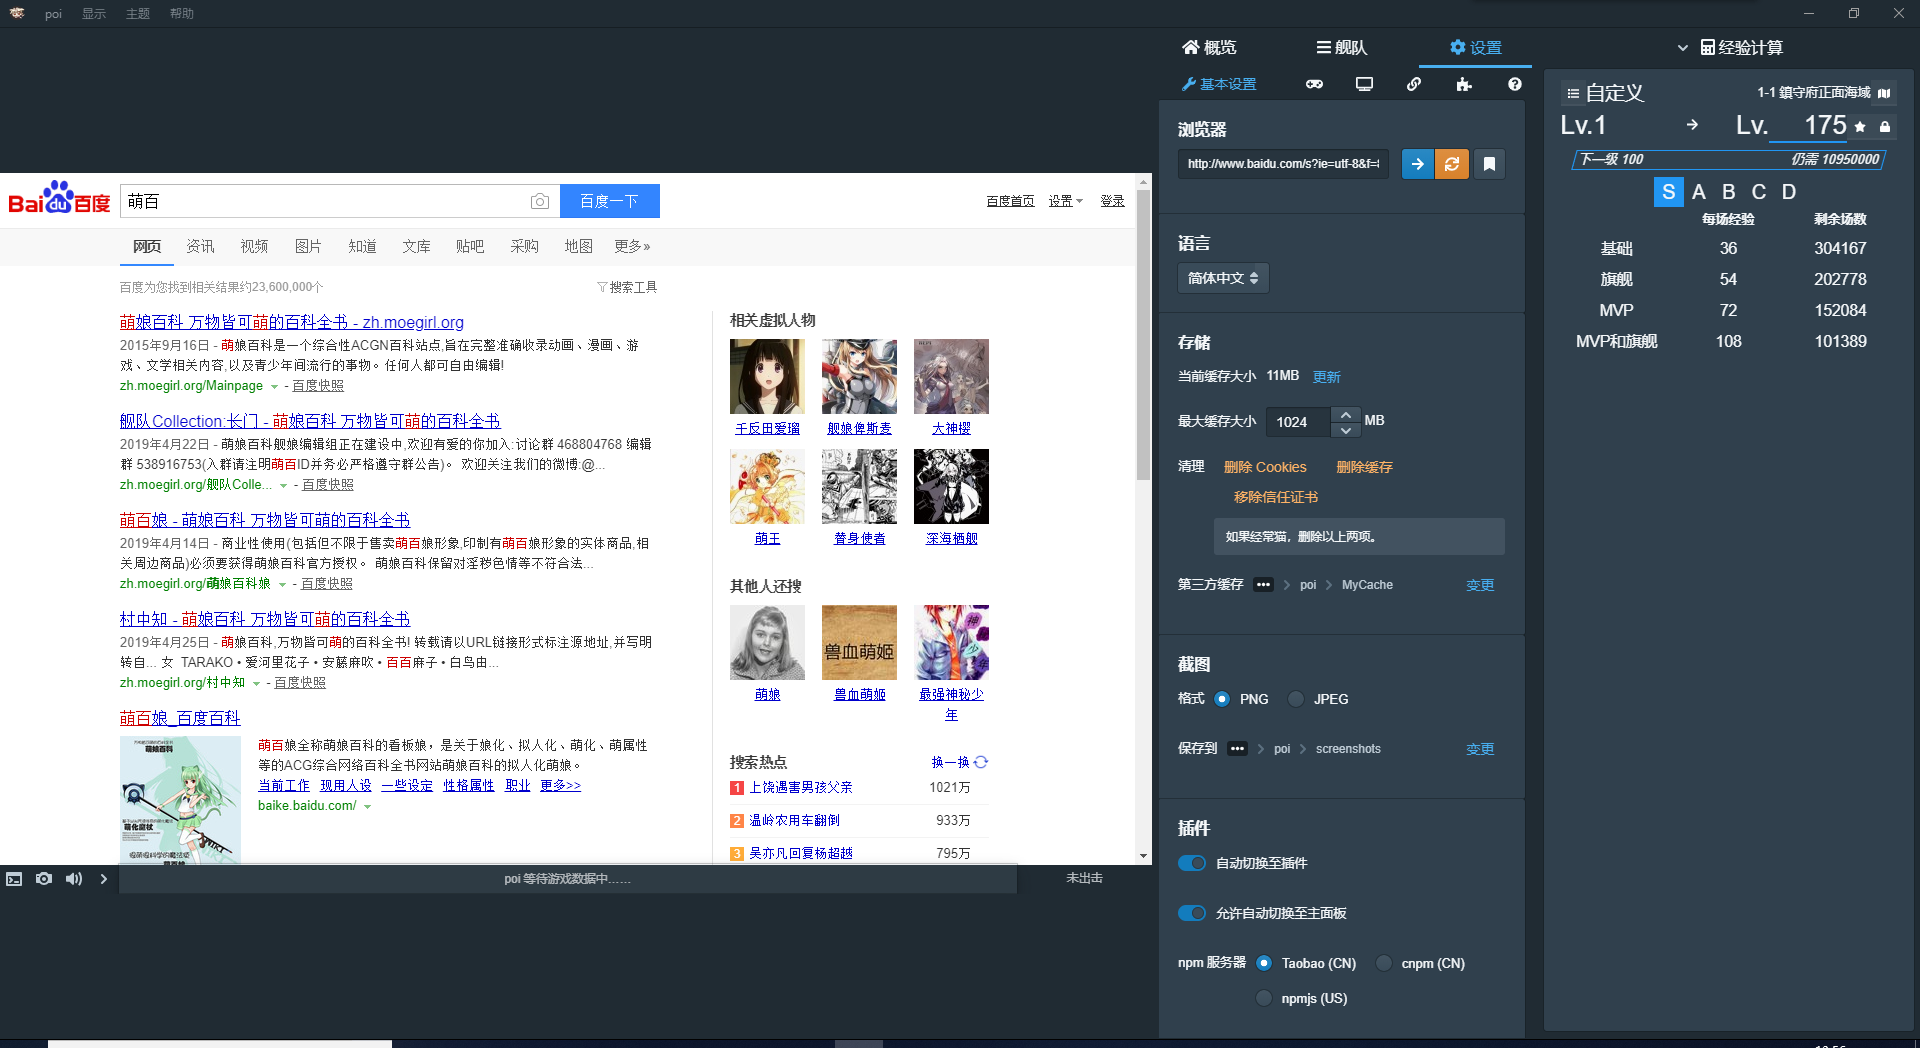The height and width of the screenshot is (1048, 1920).
Task: Enable the 自动切换至插件 toggle
Action: pyautogui.click(x=1191, y=863)
